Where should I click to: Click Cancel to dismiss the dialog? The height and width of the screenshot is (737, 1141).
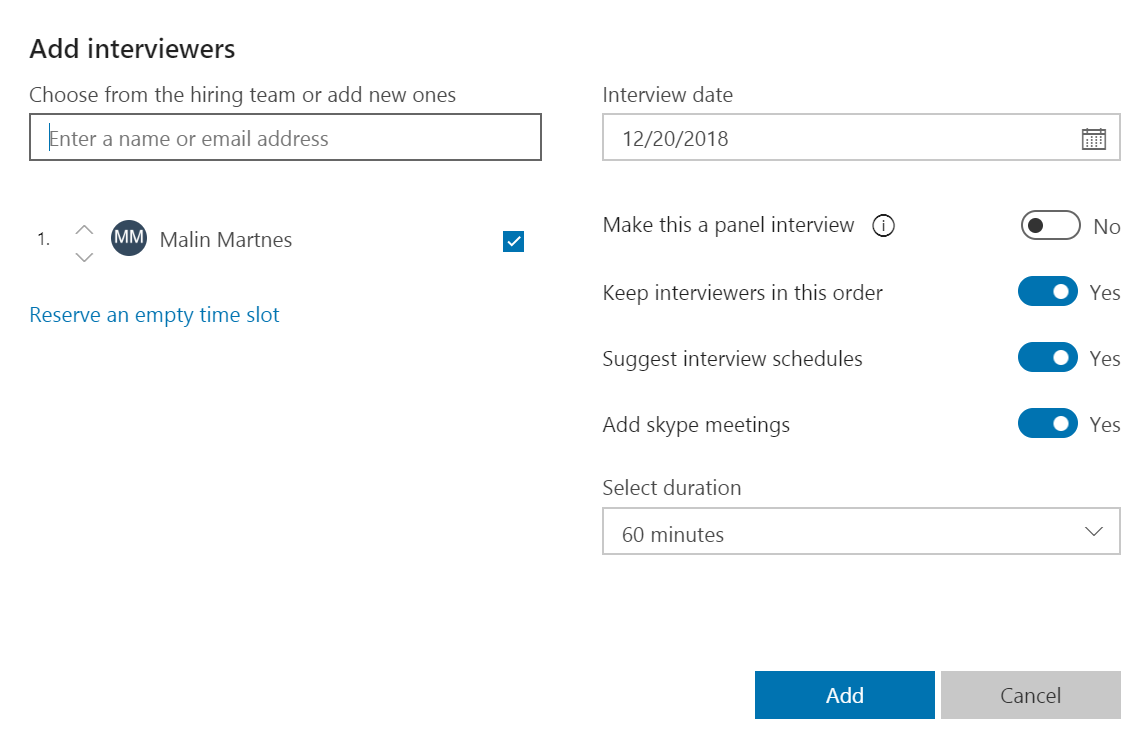point(1030,695)
